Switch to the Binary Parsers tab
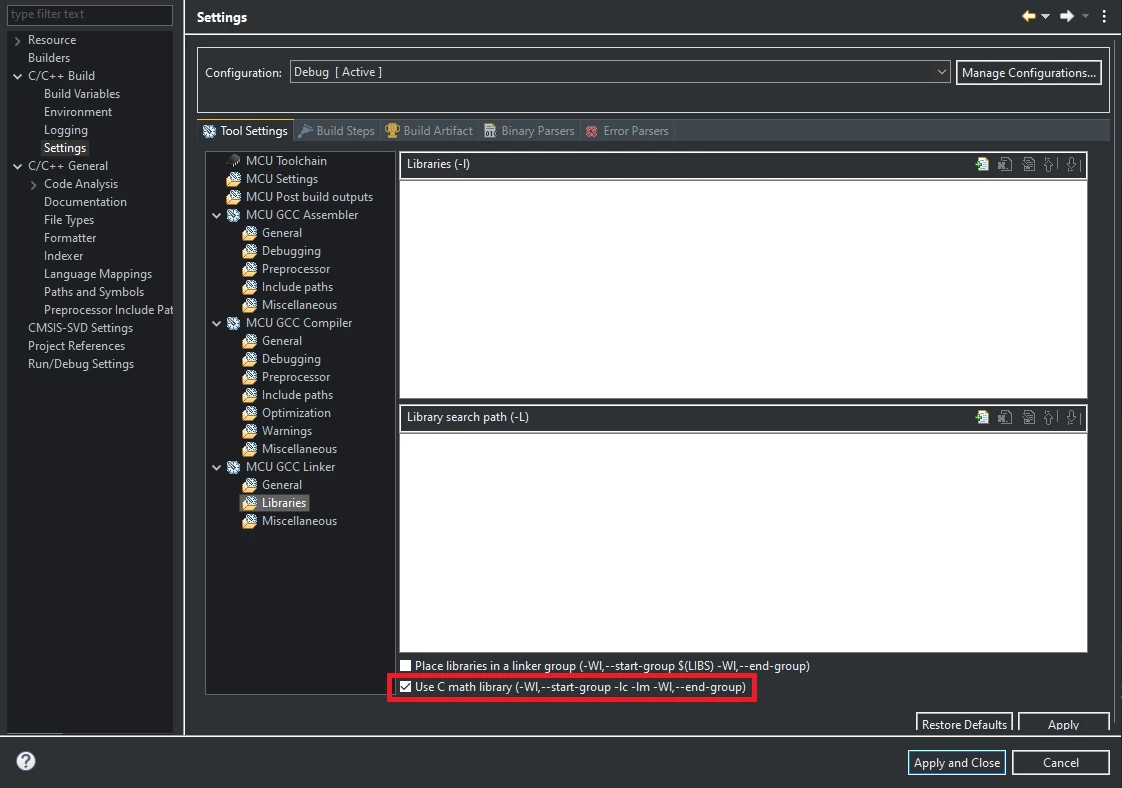 [530, 131]
